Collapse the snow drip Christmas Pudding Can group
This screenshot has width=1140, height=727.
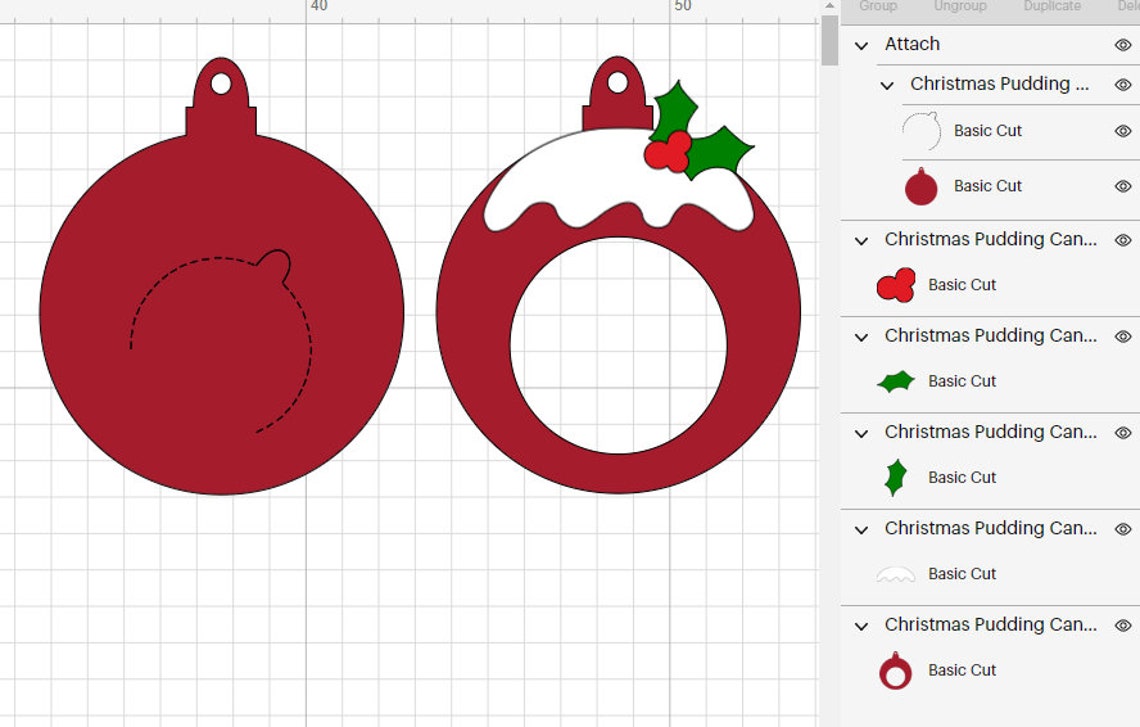861,530
